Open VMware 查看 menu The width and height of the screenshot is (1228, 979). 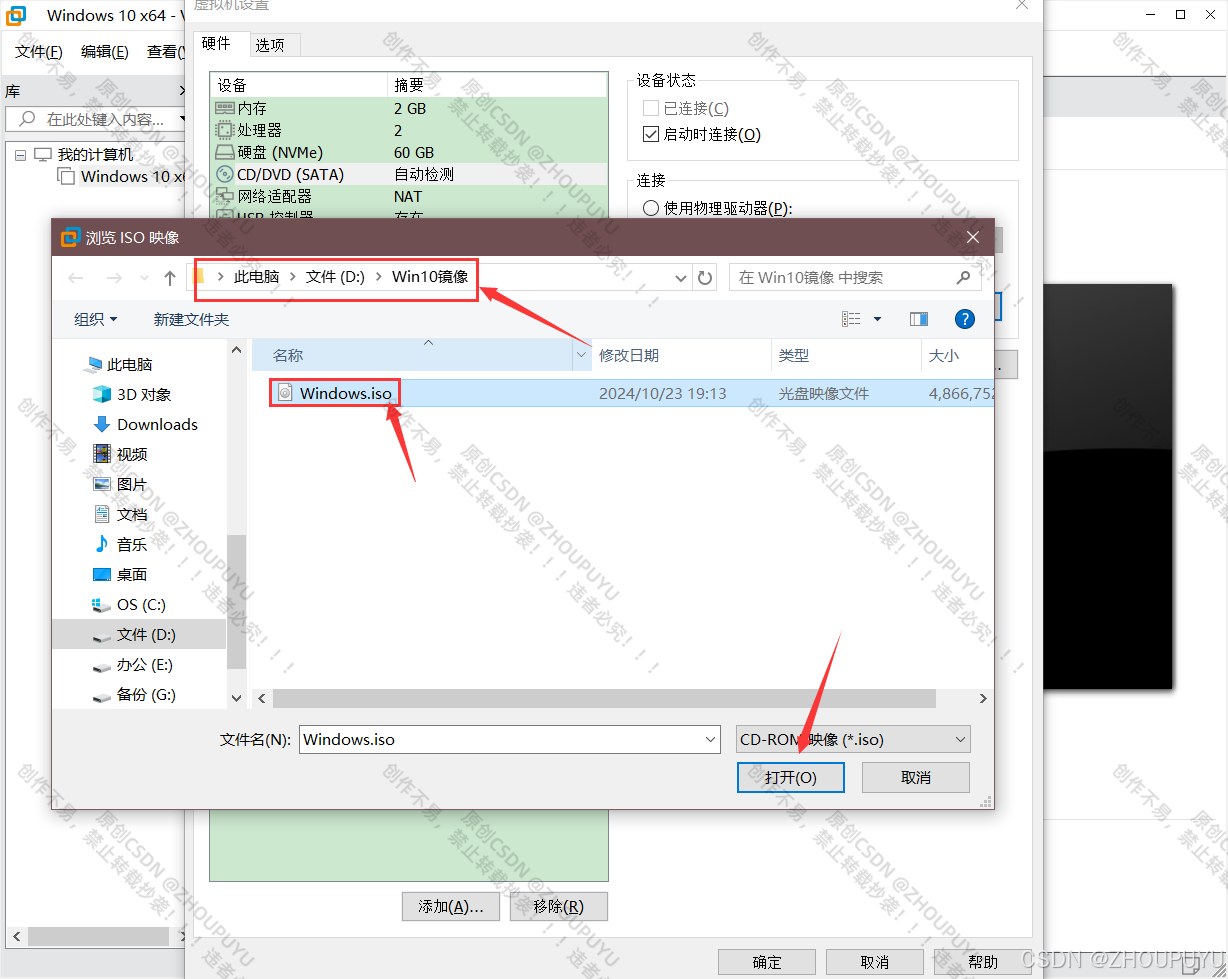(163, 52)
